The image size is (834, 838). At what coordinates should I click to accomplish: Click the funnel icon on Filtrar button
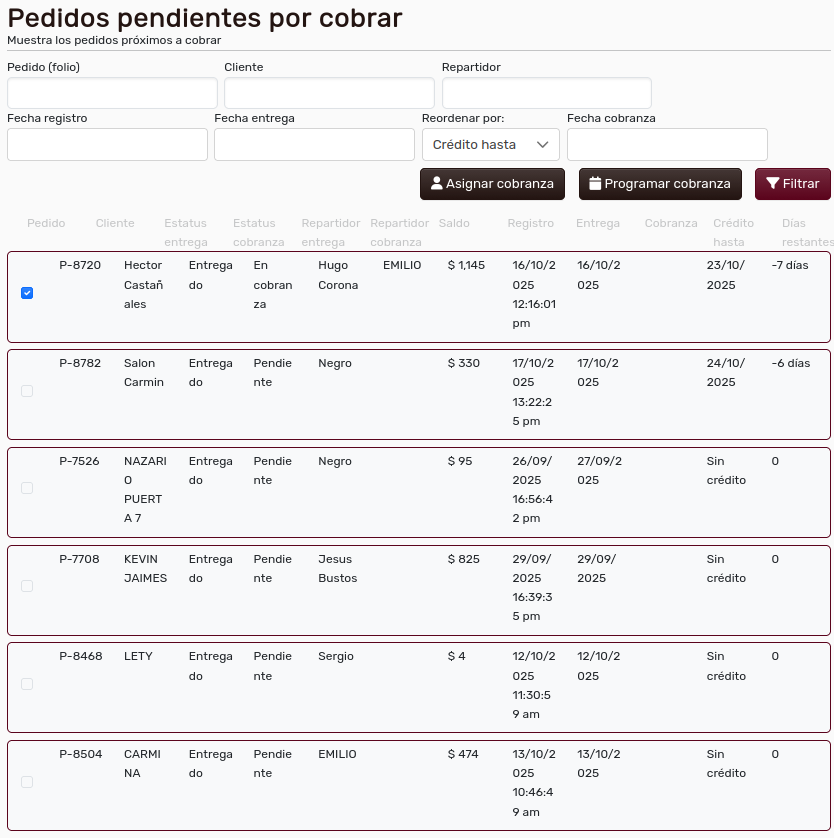click(x=771, y=184)
